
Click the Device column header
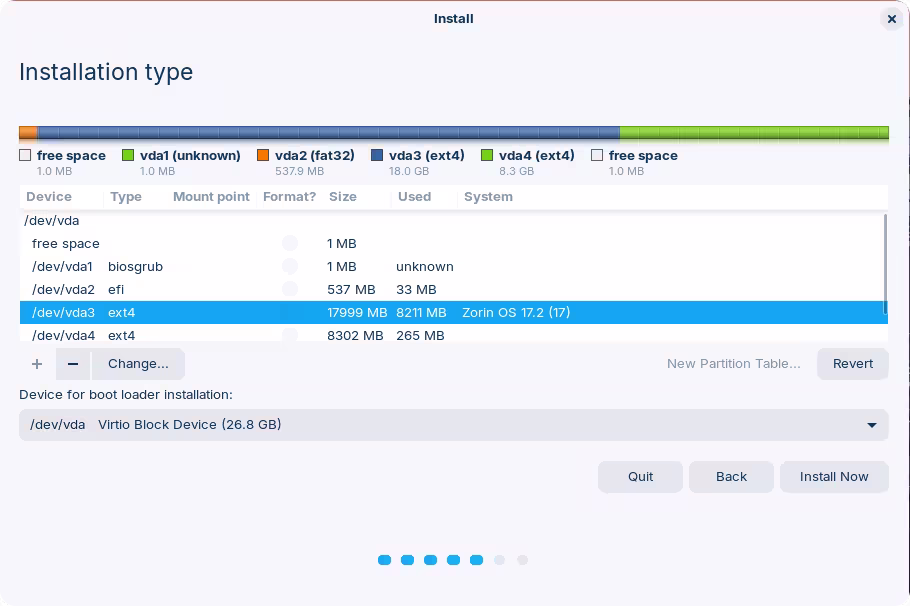coord(49,197)
